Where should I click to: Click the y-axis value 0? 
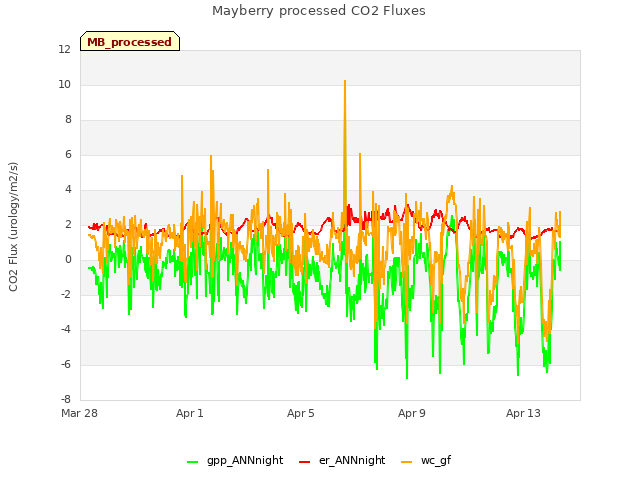tap(68, 260)
